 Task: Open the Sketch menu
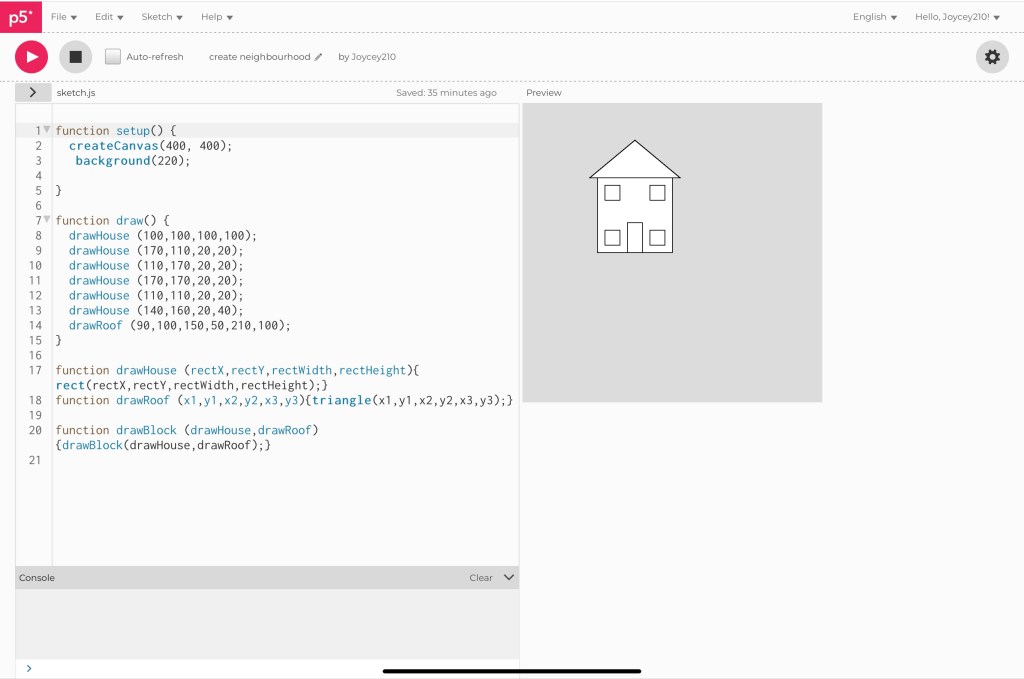click(162, 17)
